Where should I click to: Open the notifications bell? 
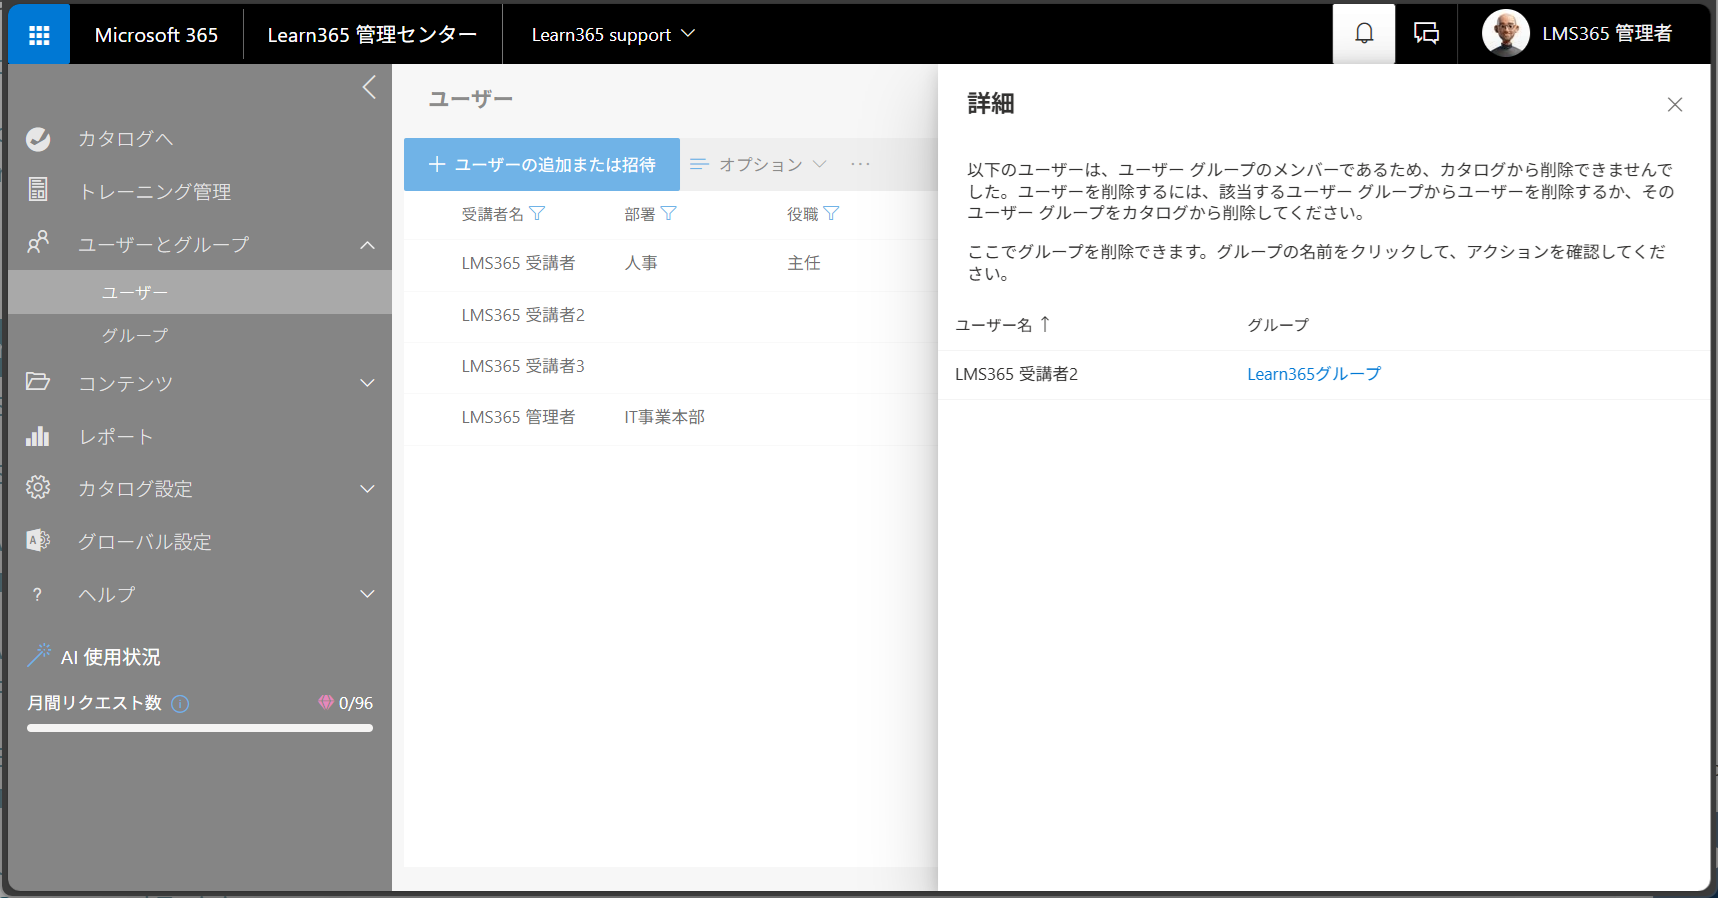1364,34
